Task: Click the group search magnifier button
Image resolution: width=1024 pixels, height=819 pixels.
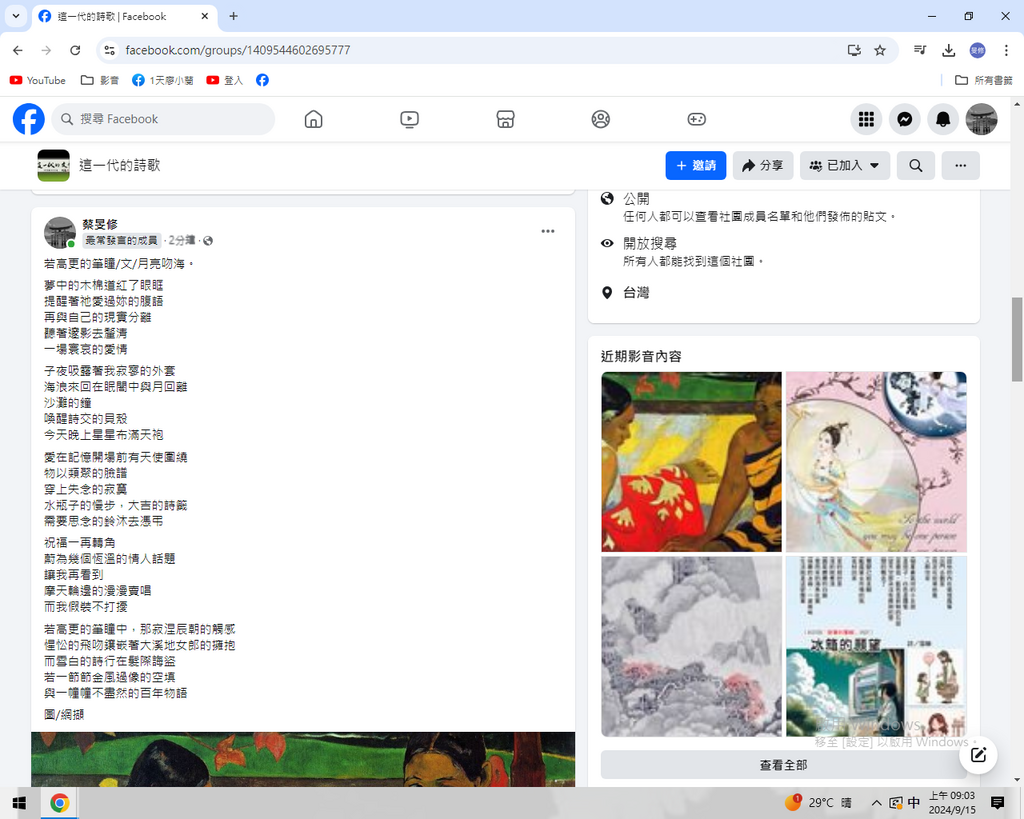Action: tap(915, 165)
